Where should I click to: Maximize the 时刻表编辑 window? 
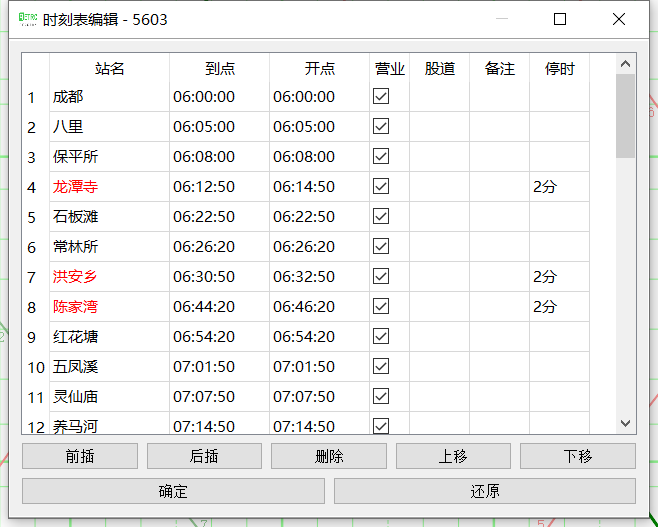coord(560,19)
